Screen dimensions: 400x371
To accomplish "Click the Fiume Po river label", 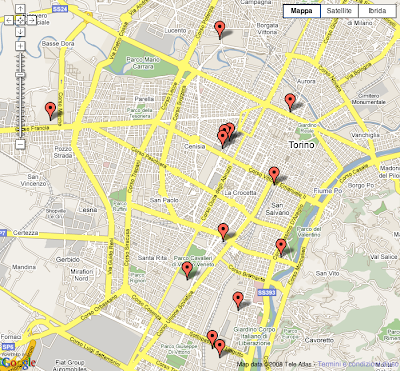I will 328,191.
